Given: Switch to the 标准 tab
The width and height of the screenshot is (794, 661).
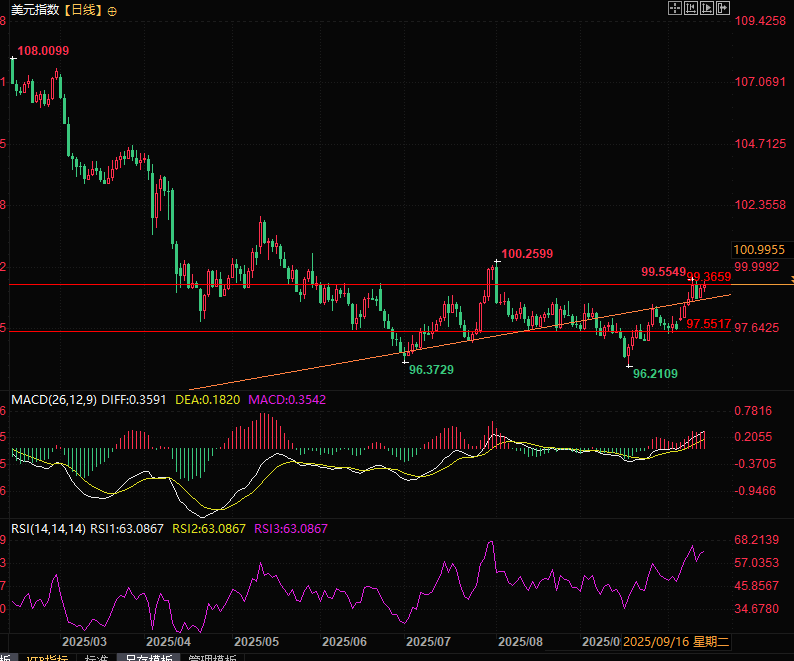Looking at the screenshot, I should [96, 659].
